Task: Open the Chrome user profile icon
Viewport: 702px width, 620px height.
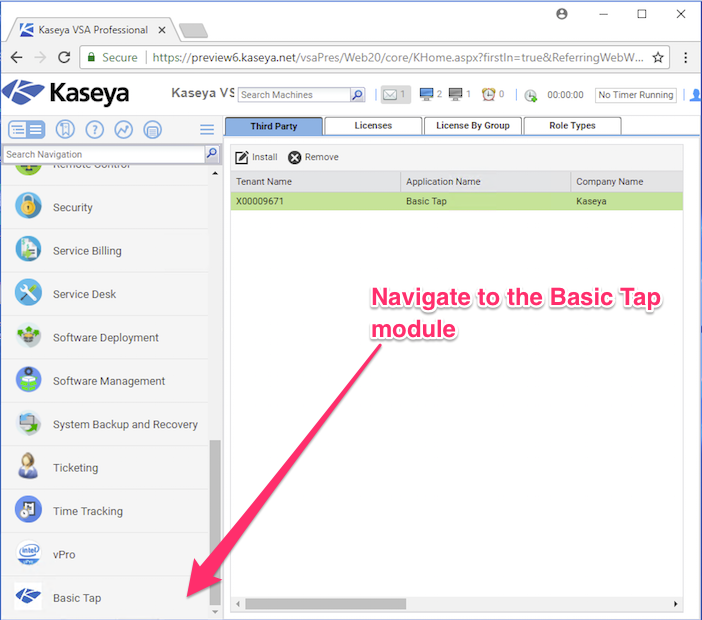Action: point(562,14)
